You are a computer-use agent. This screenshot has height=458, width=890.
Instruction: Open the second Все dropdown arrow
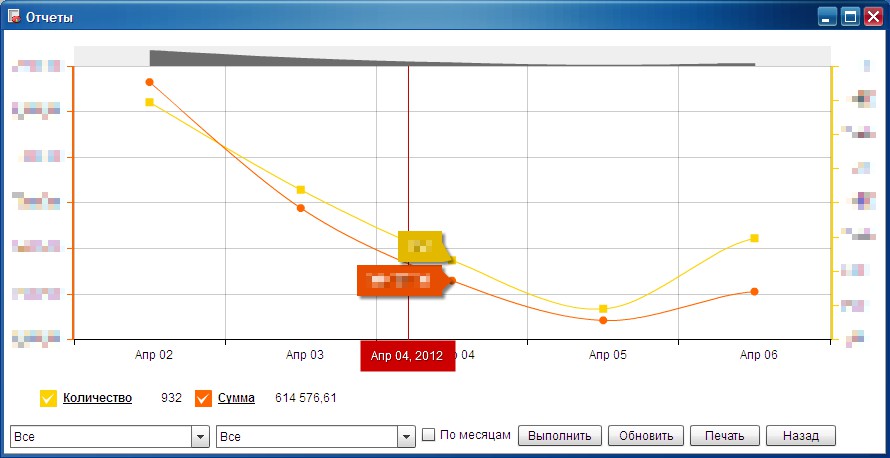point(405,436)
